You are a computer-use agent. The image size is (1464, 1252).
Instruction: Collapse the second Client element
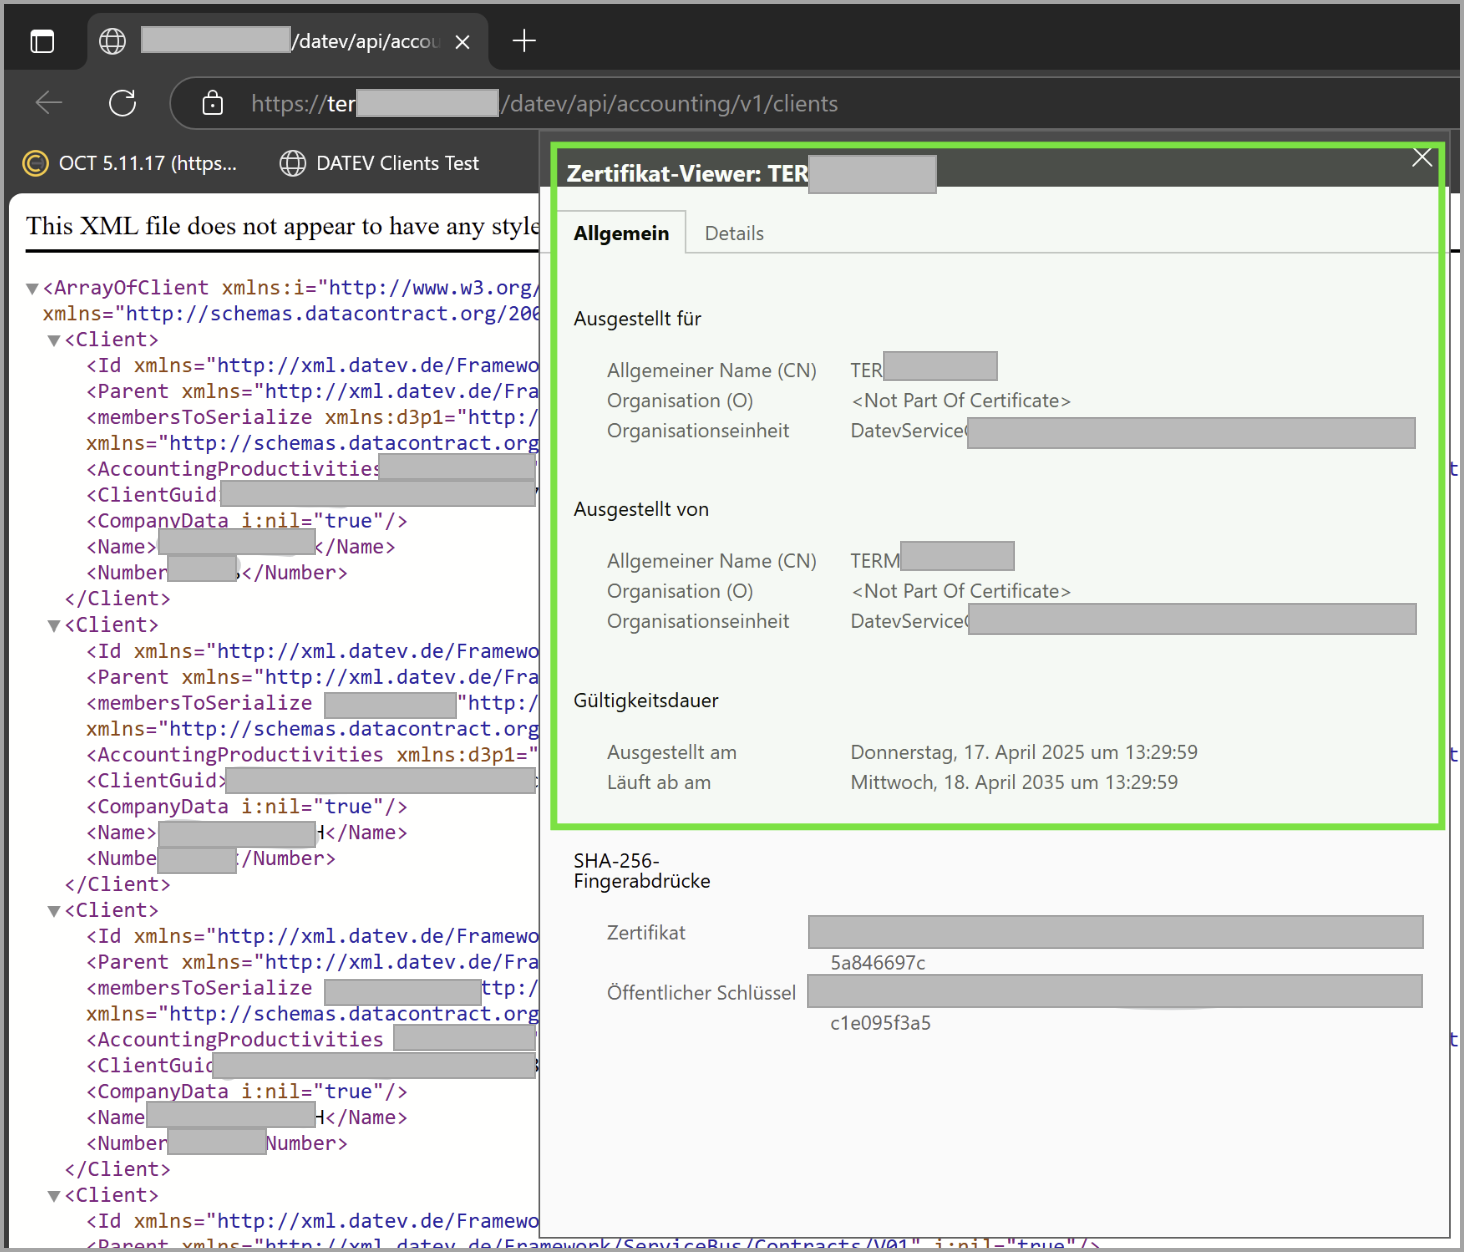[x=54, y=626]
